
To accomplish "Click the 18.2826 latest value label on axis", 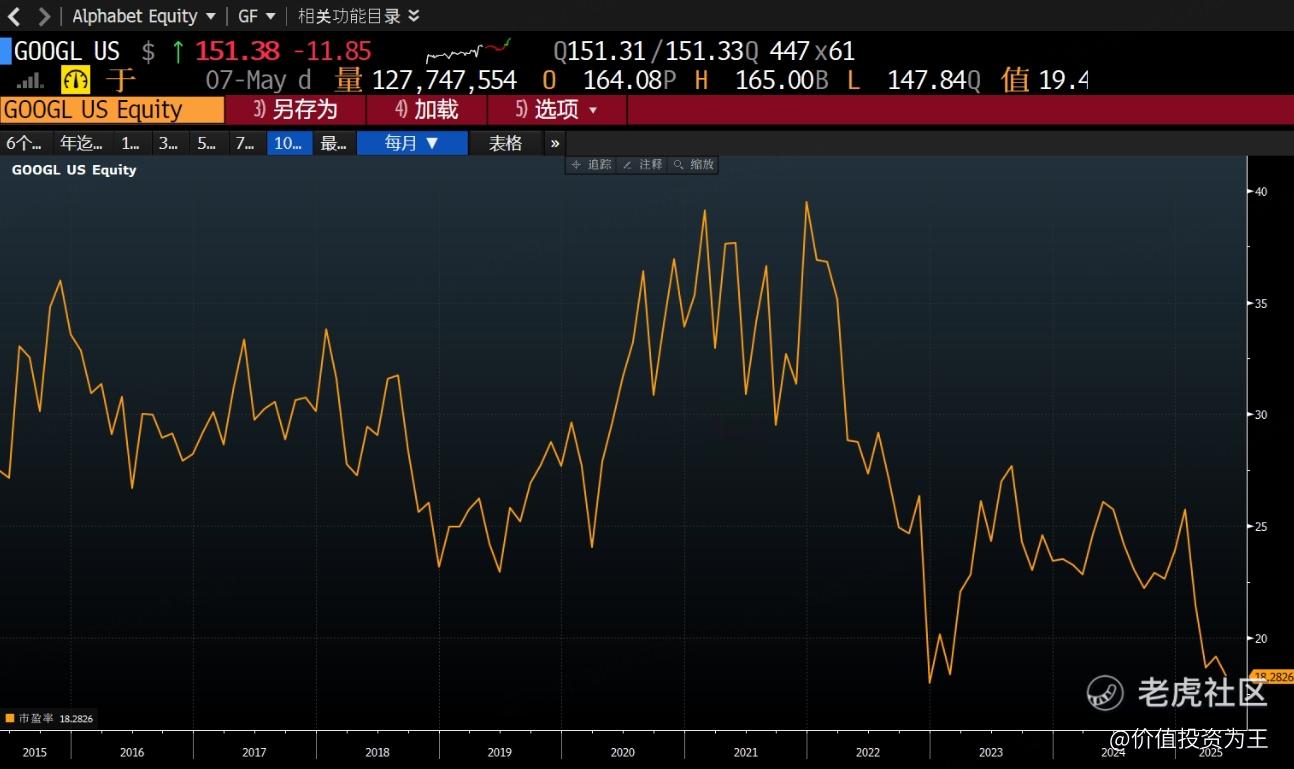I will coord(1272,676).
